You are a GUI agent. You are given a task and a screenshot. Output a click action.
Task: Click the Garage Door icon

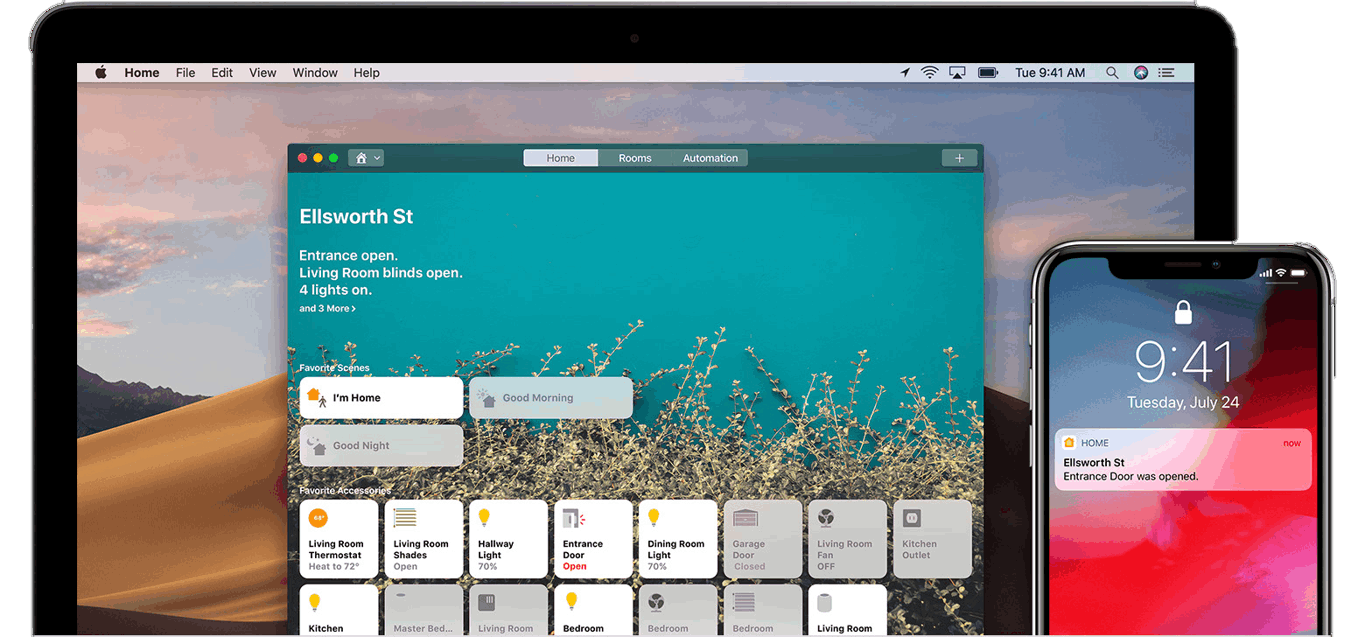(745, 518)
